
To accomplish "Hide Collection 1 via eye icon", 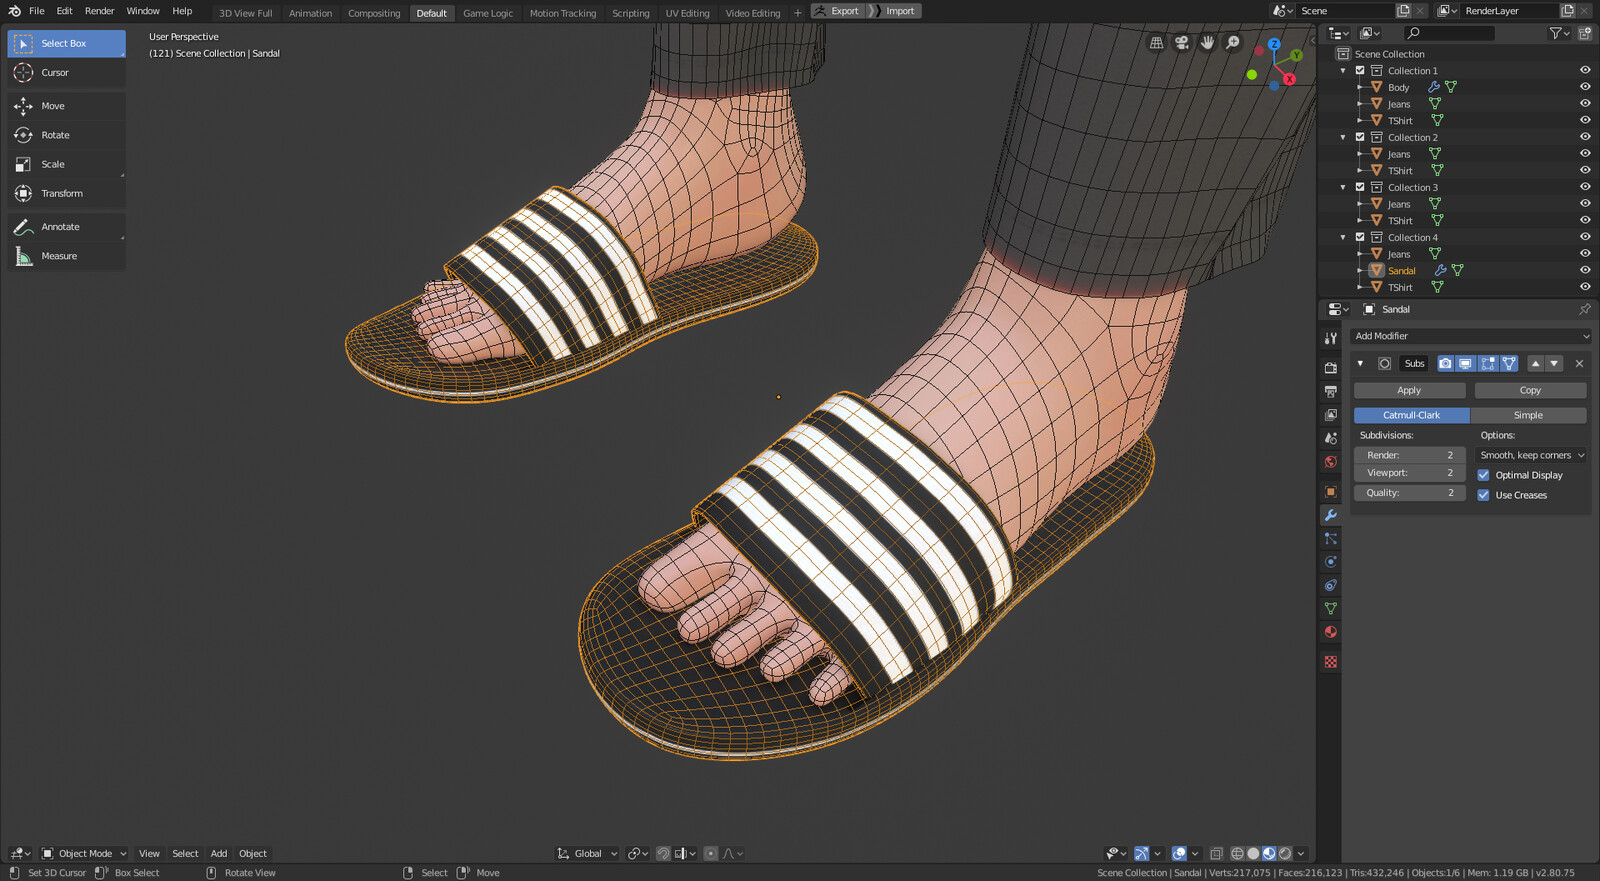I will pyautogui.click(x=1585, y=70).
